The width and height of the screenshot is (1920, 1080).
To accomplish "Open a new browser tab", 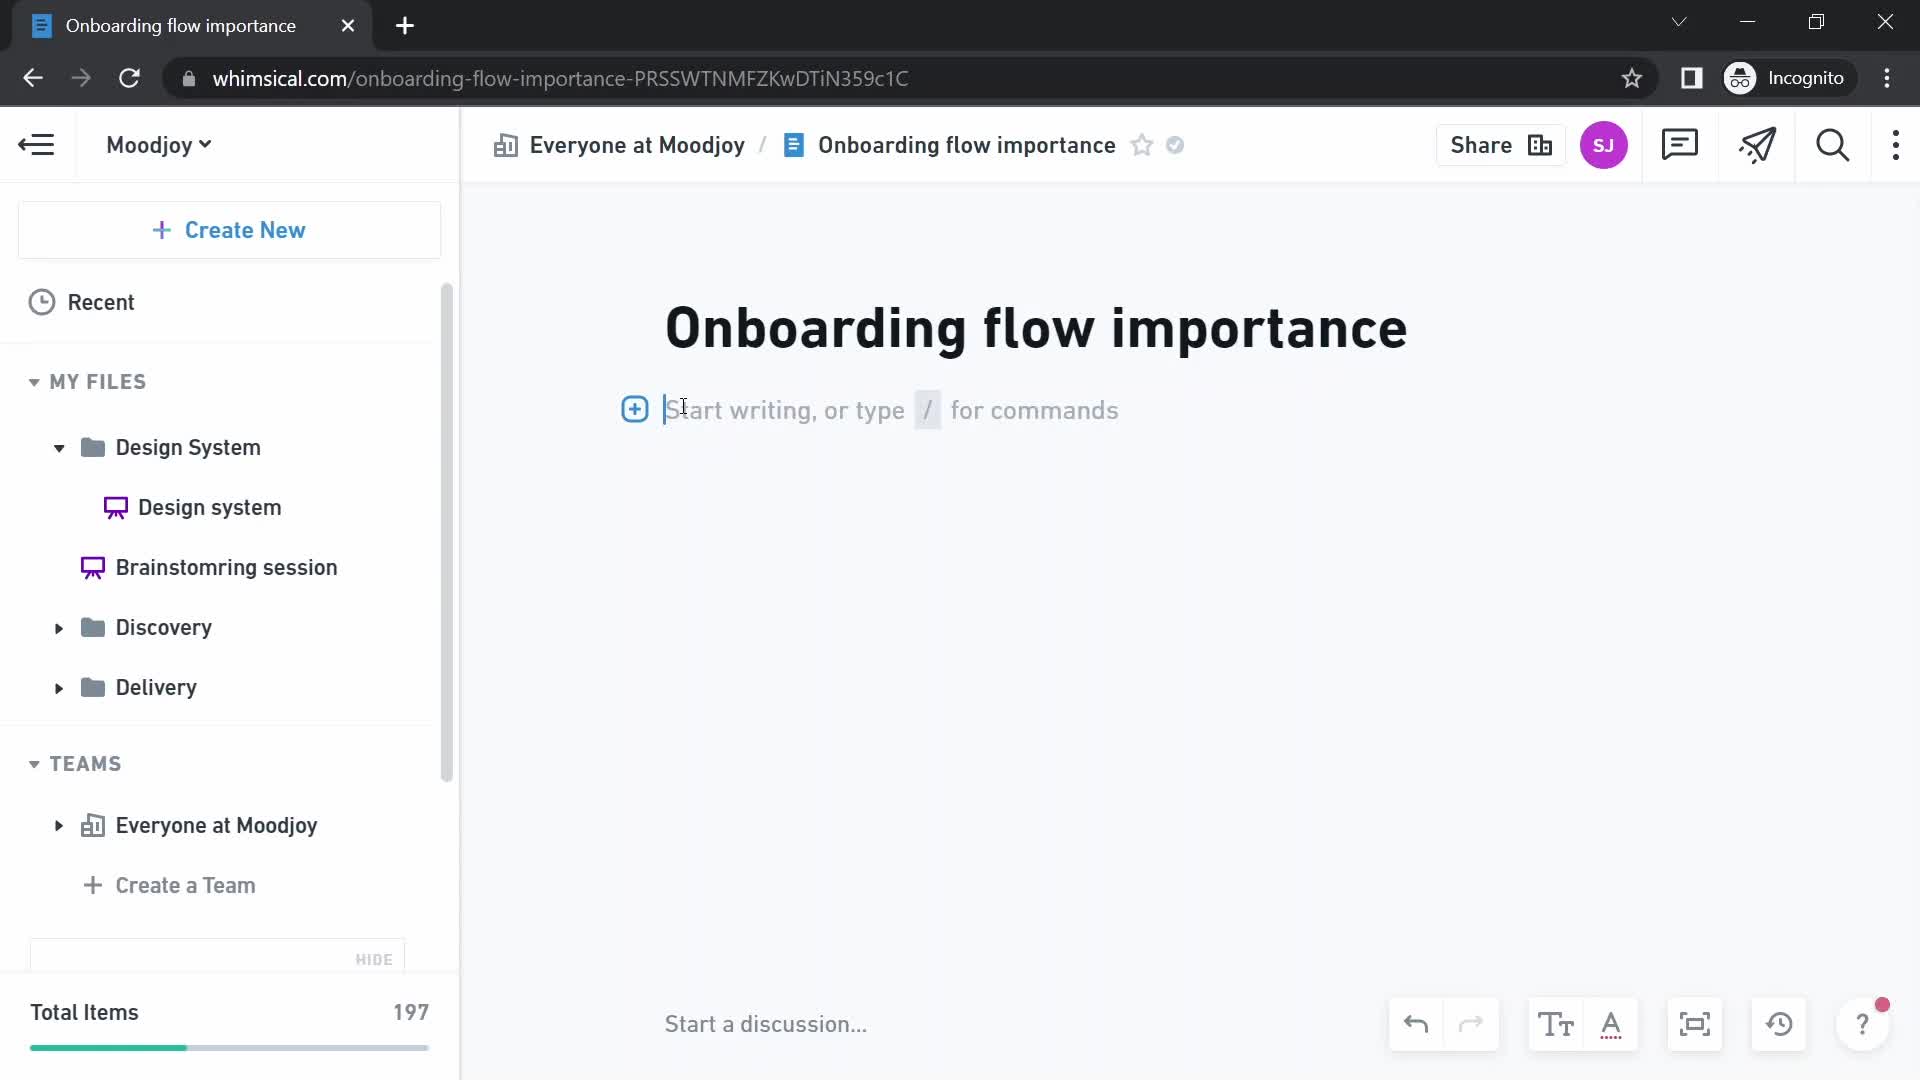I will (x=405, y=26).
